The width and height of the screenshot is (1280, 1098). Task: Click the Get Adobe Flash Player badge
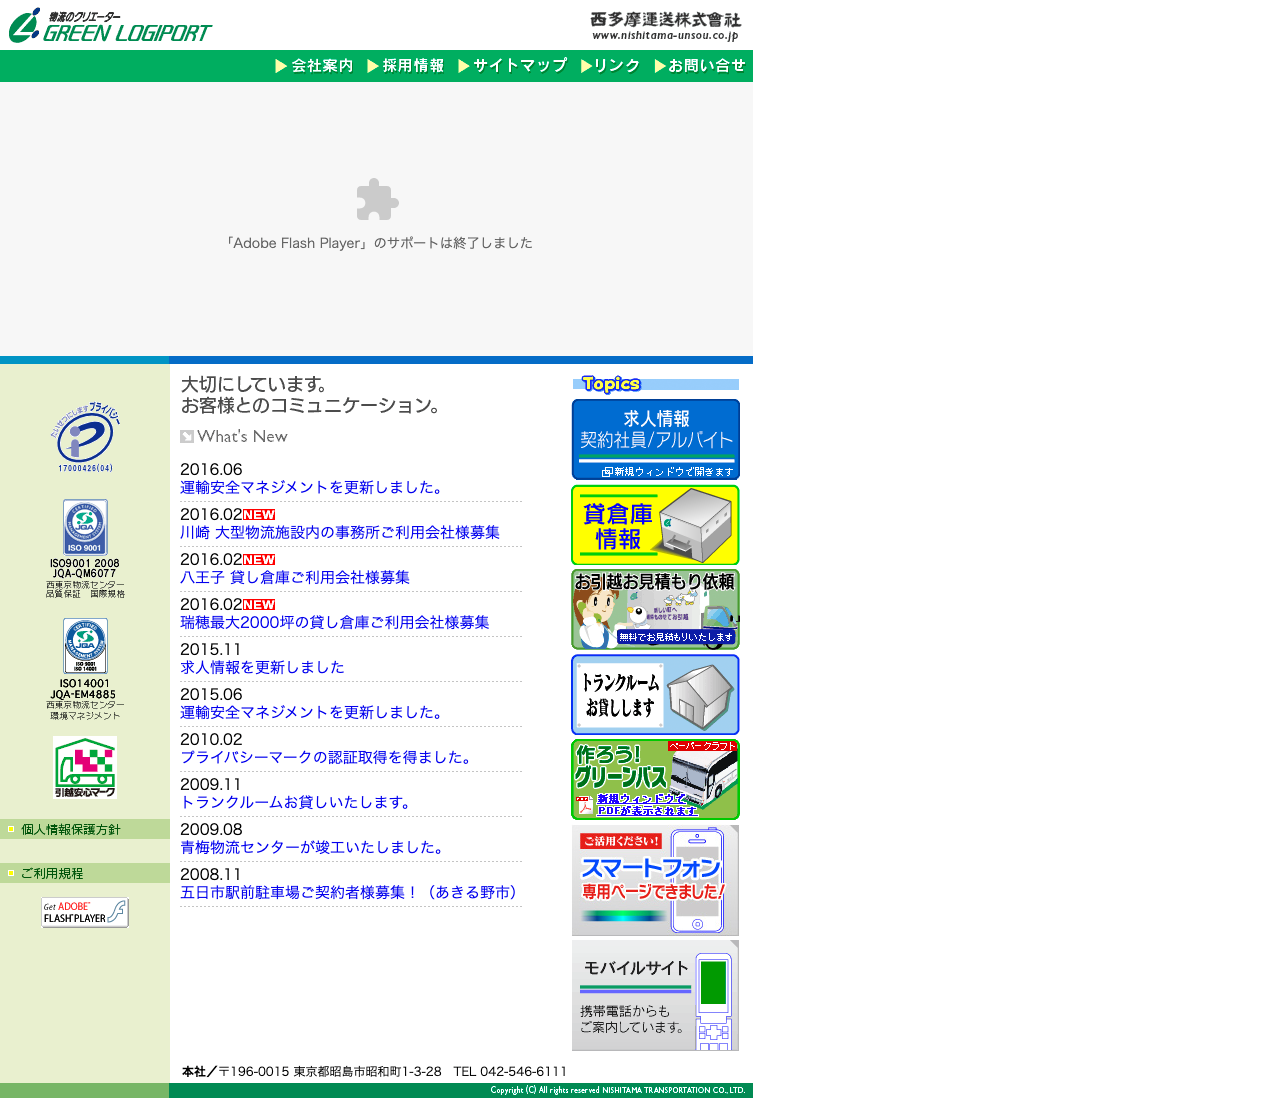85,913
